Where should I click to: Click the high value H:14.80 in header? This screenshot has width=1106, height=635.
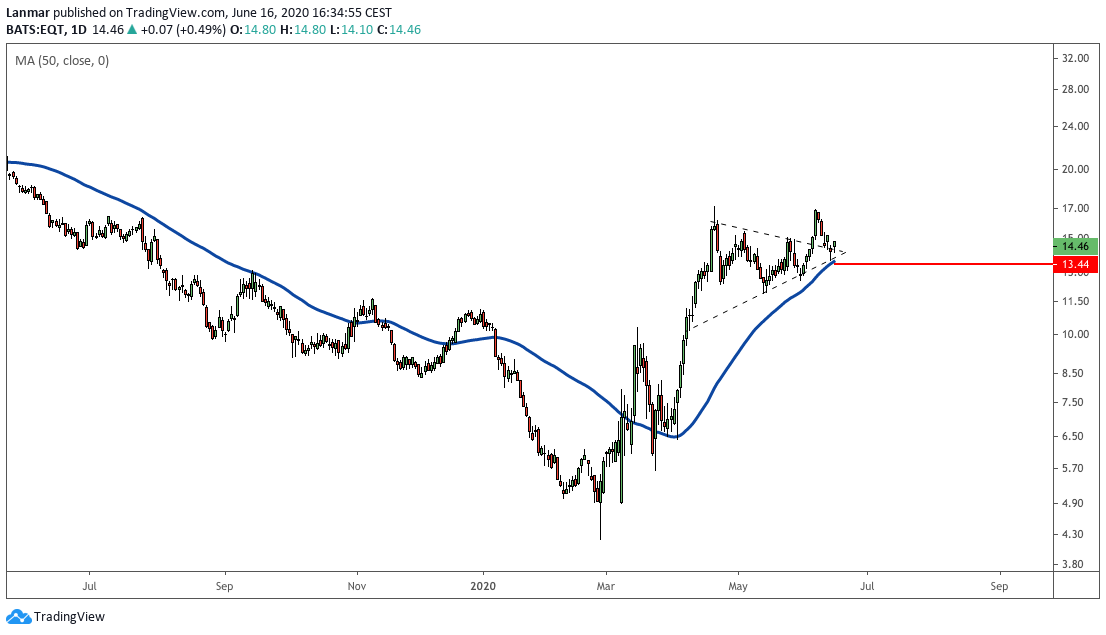pos(303,30)
